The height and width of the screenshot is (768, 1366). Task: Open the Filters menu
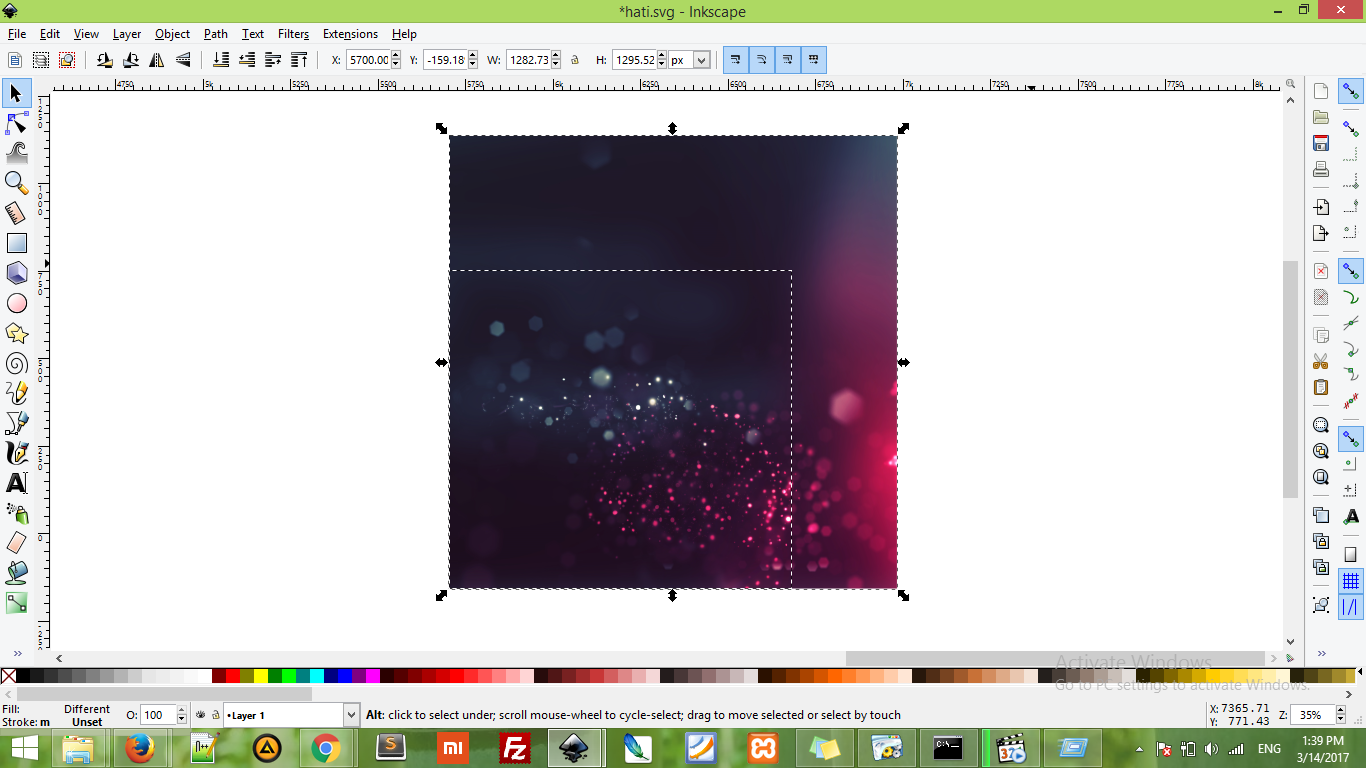tap(293, 34)
